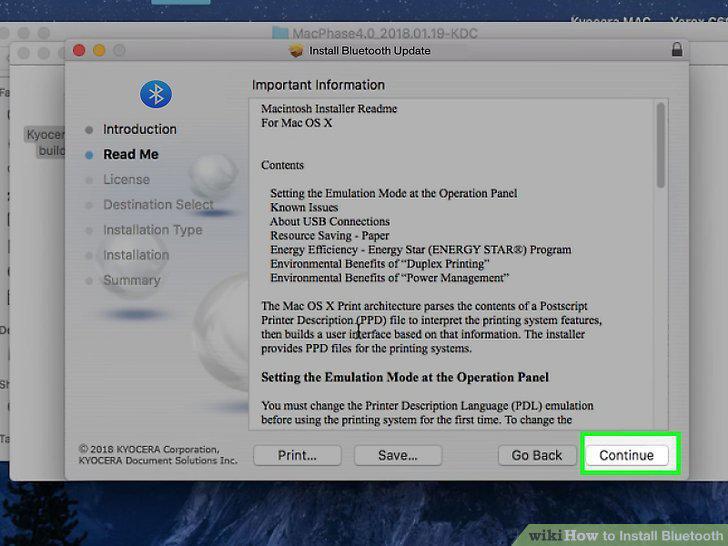Select the License step

coord(126,179)
